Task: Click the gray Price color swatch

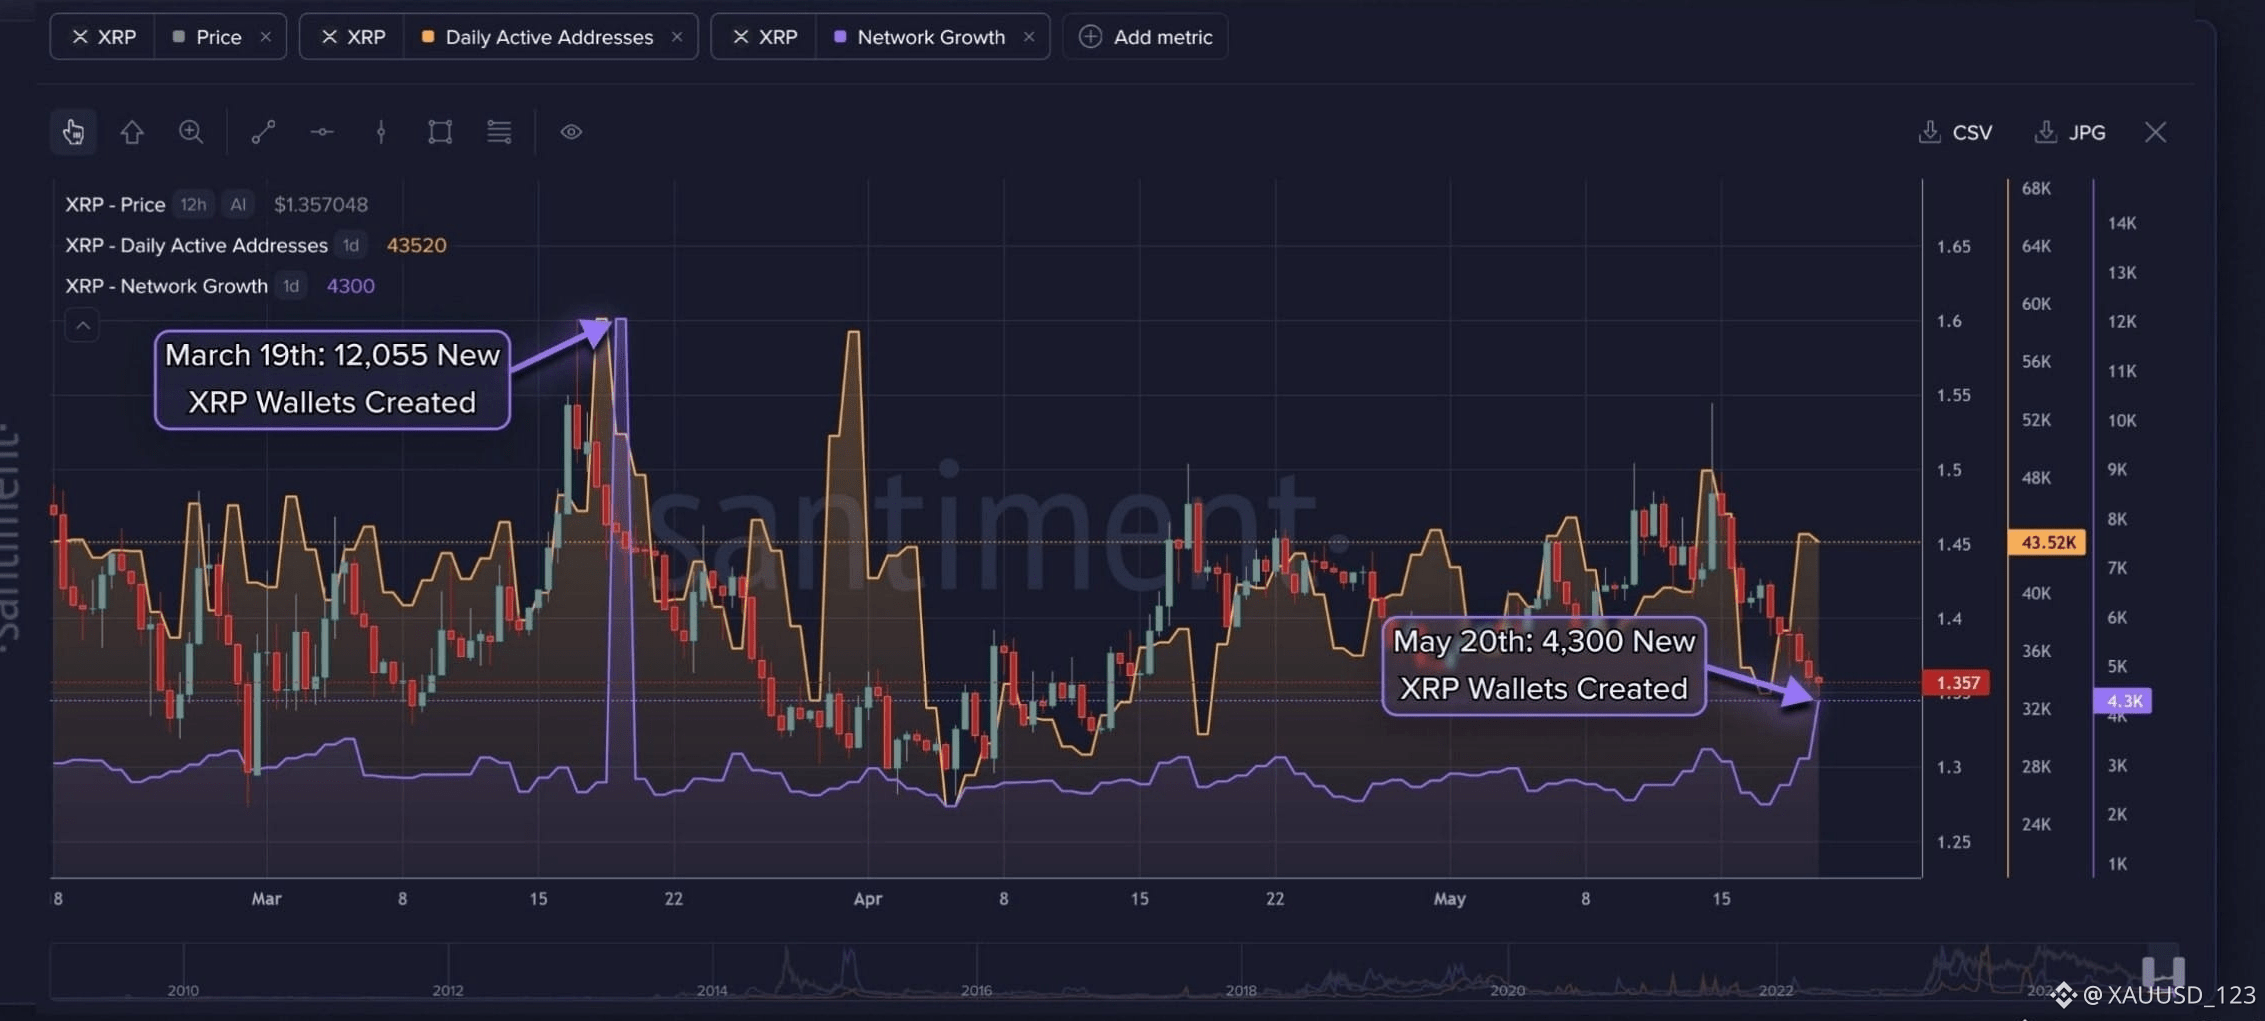Action: (179, 37)
